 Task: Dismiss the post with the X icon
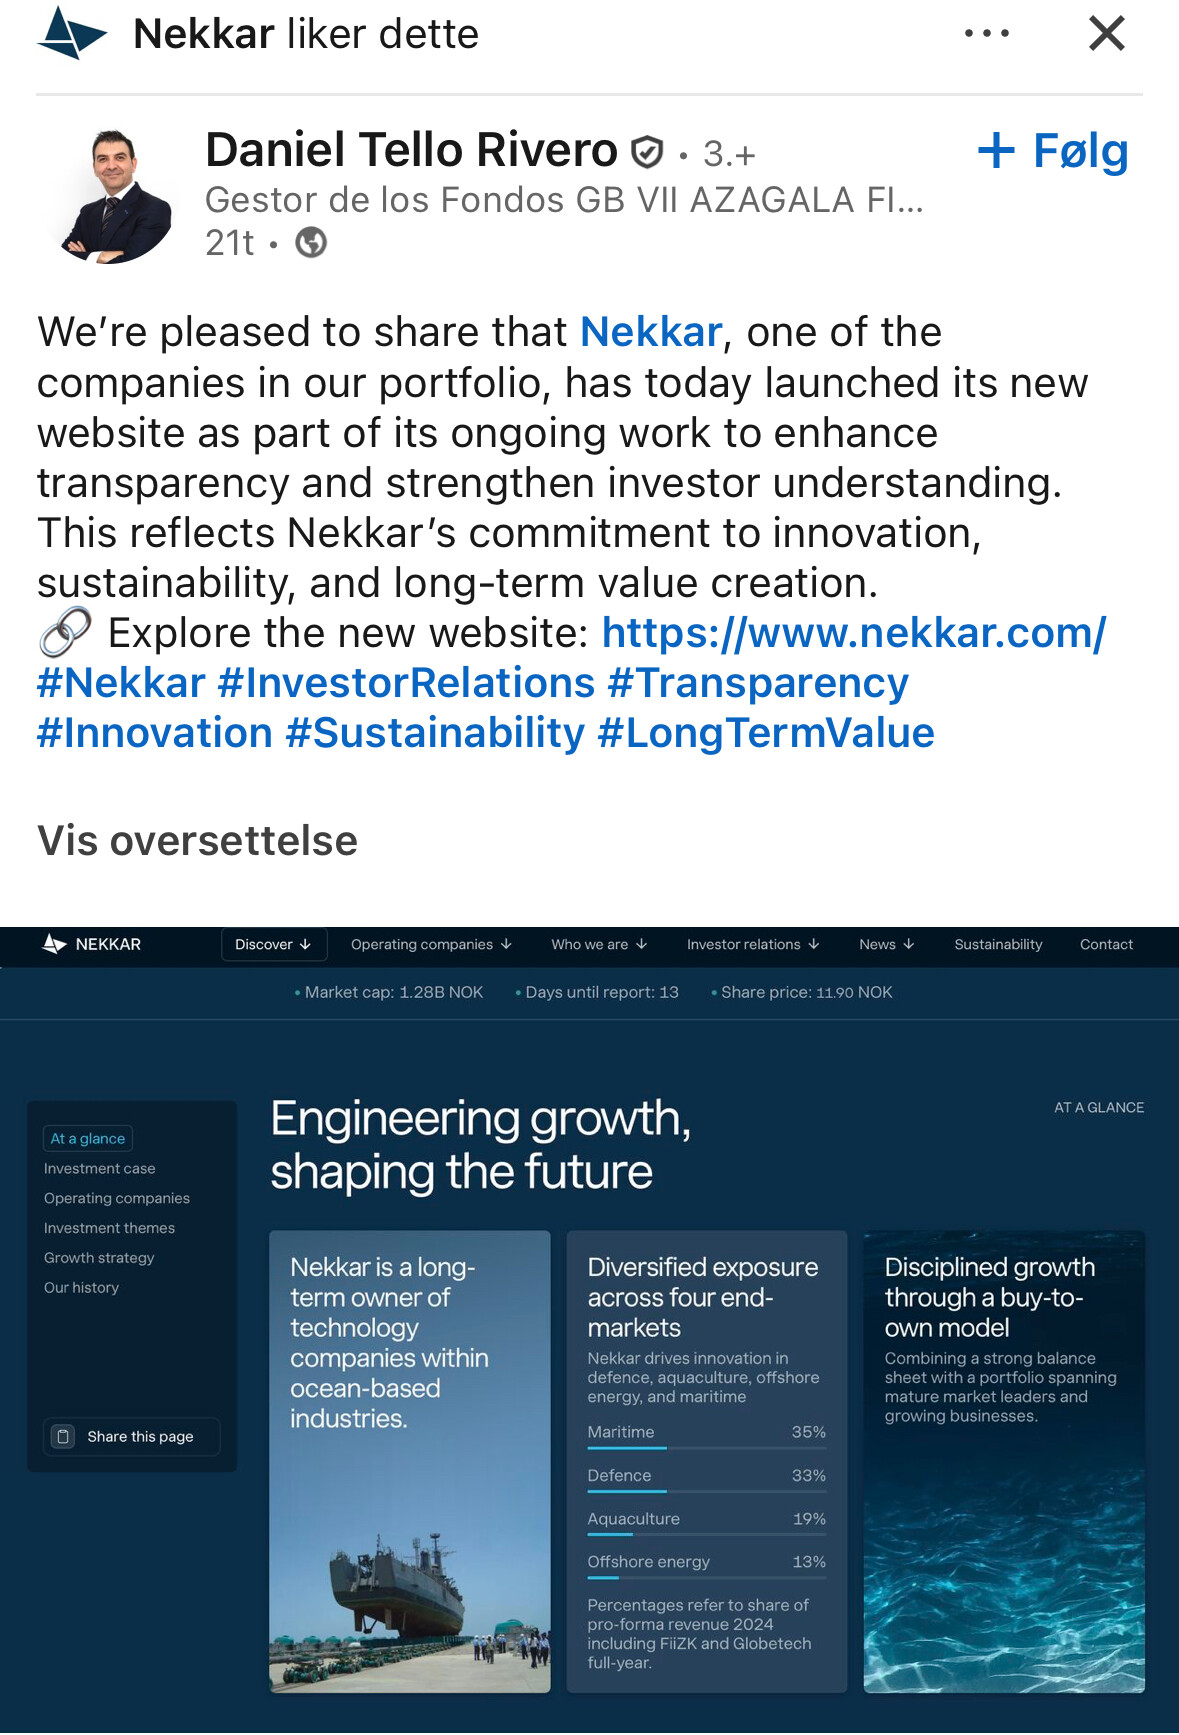pos(1106,34)
